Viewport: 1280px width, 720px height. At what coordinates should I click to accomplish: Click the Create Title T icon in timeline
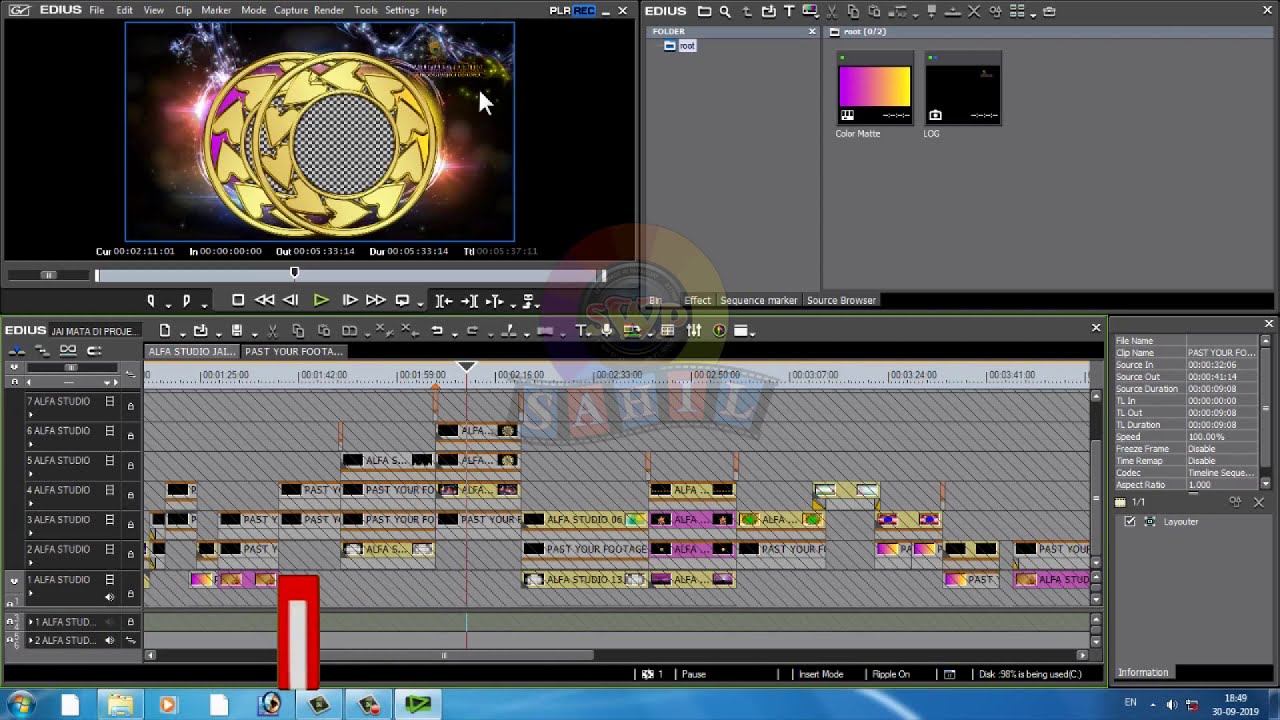(x=581, y=330)
